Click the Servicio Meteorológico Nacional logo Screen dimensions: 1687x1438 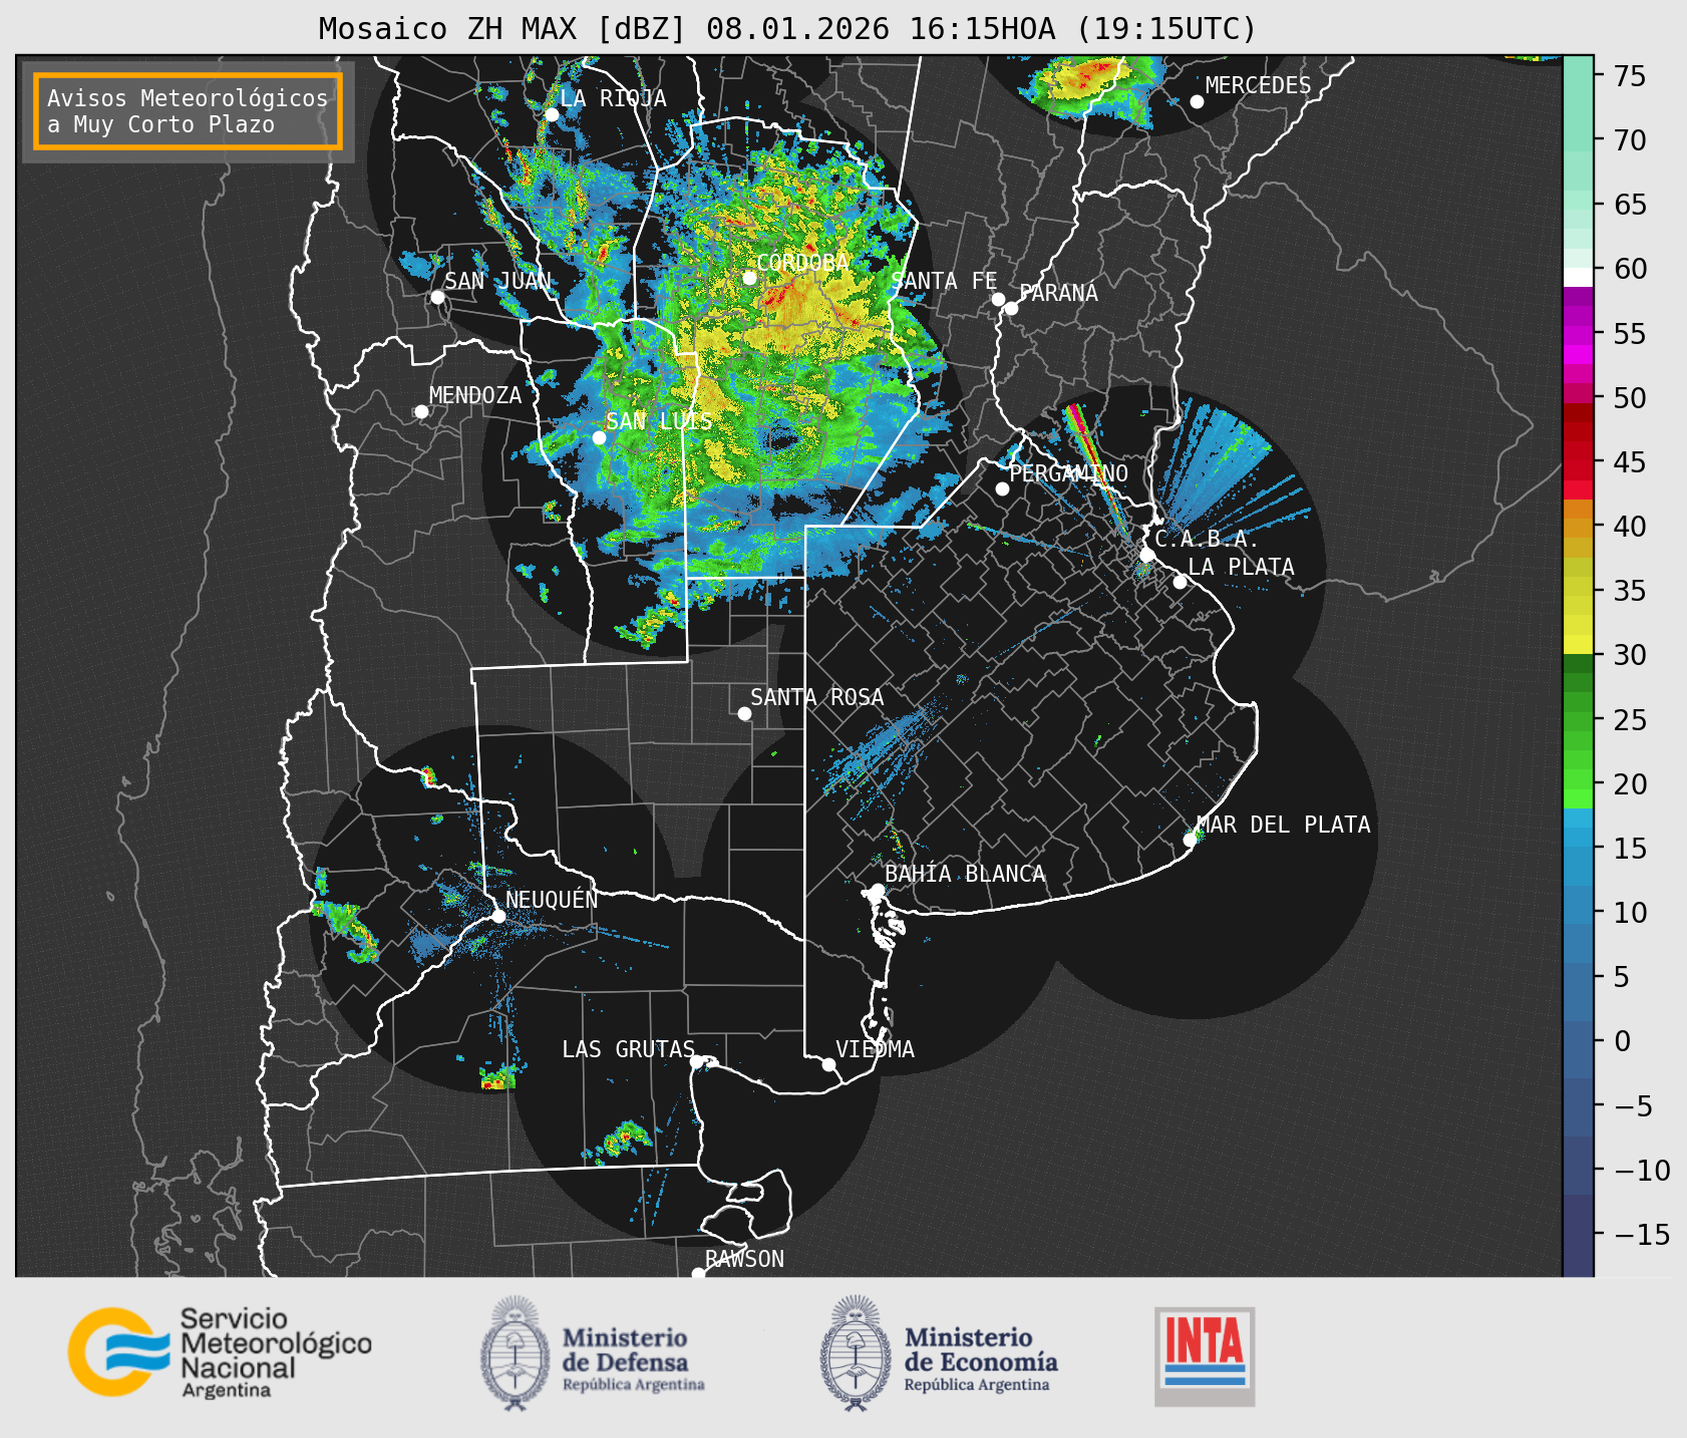(x=220, y=1352)
